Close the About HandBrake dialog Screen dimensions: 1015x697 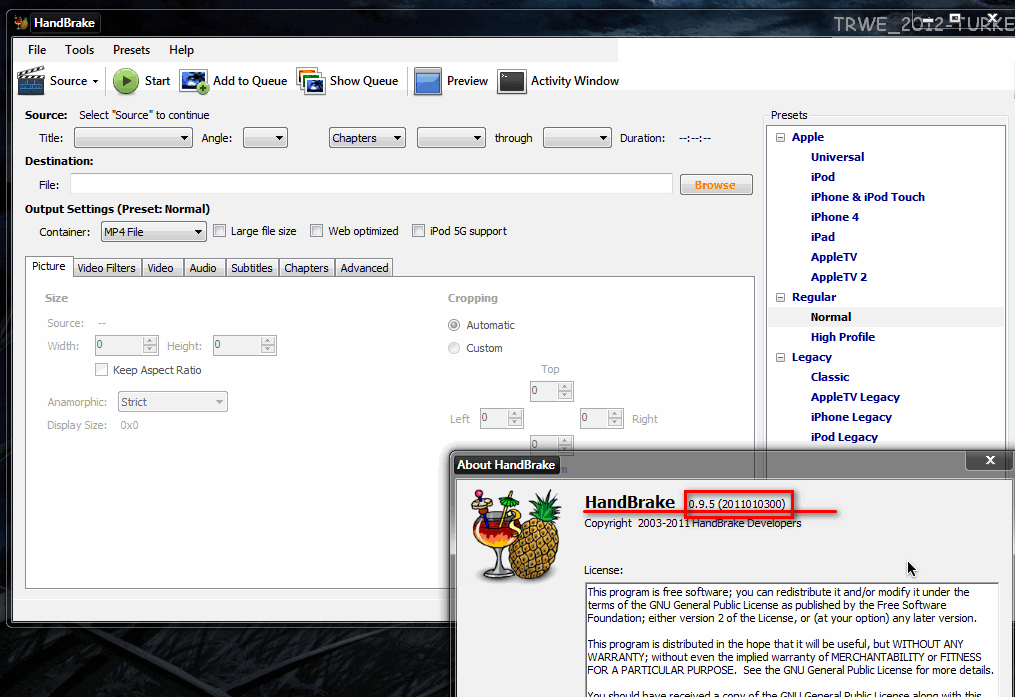[x=990, y=460]
